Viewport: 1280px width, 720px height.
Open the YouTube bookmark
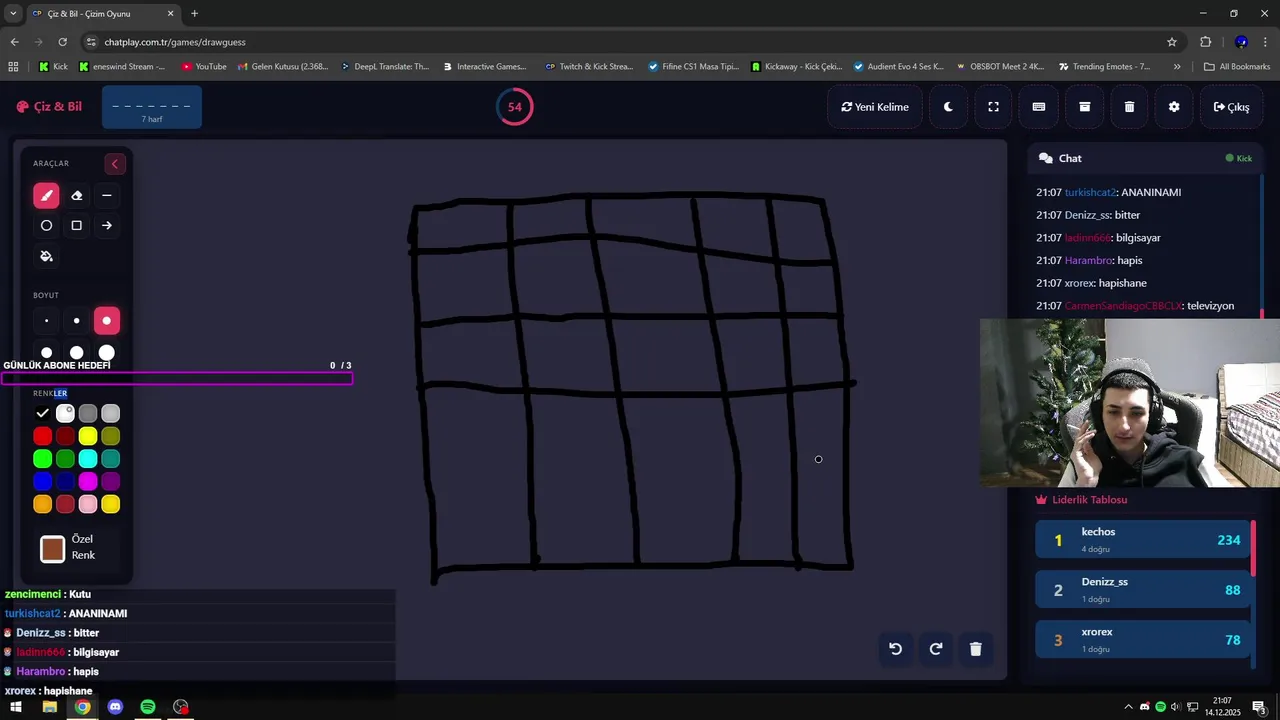204,67
